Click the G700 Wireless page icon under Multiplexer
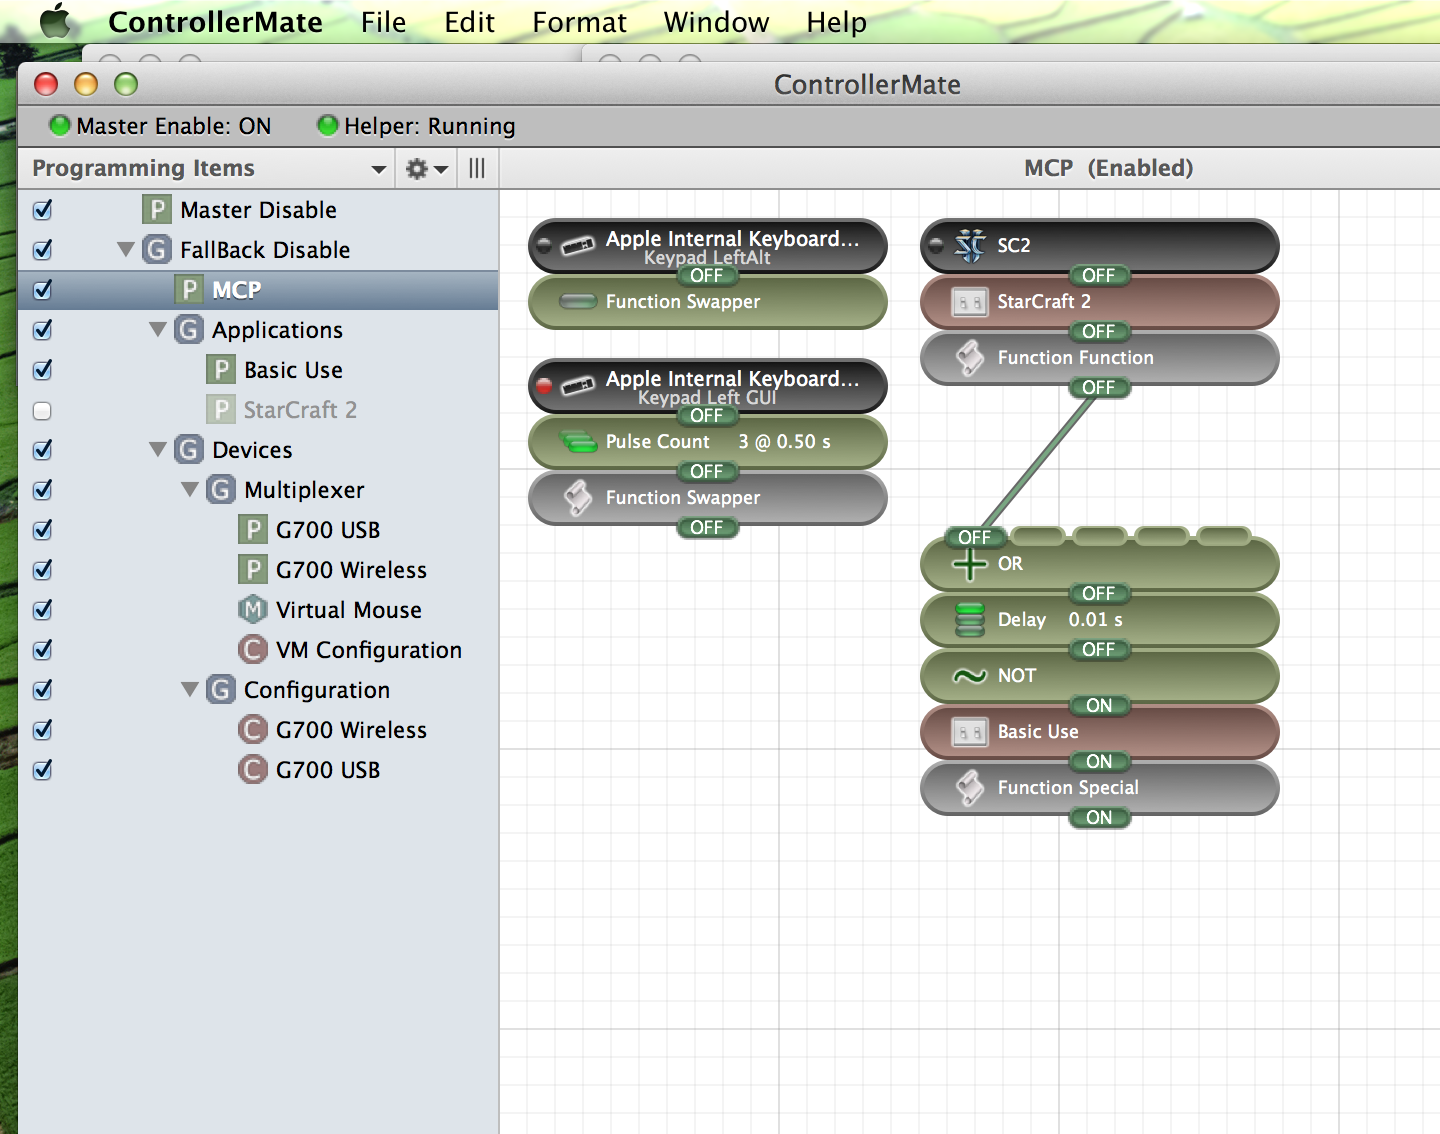Screen dimensions: 1440x1134 tap(252, 570)
